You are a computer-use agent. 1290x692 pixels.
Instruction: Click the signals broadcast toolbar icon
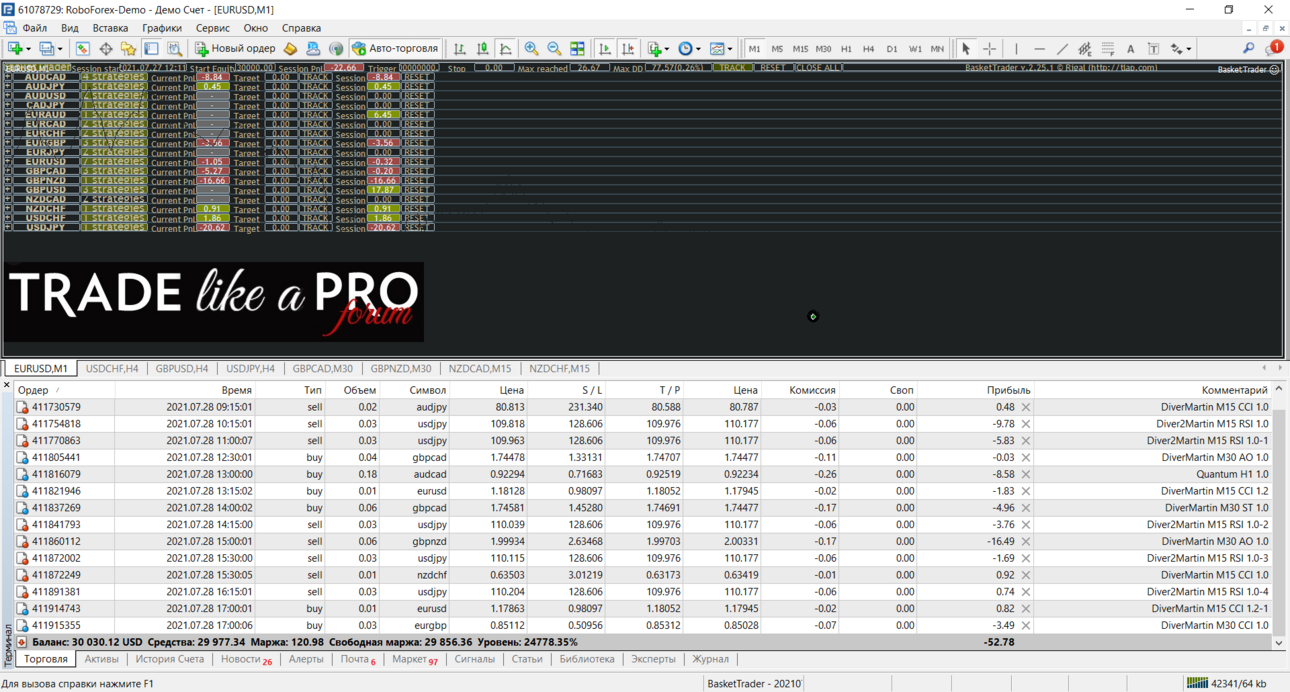point(336,48)
